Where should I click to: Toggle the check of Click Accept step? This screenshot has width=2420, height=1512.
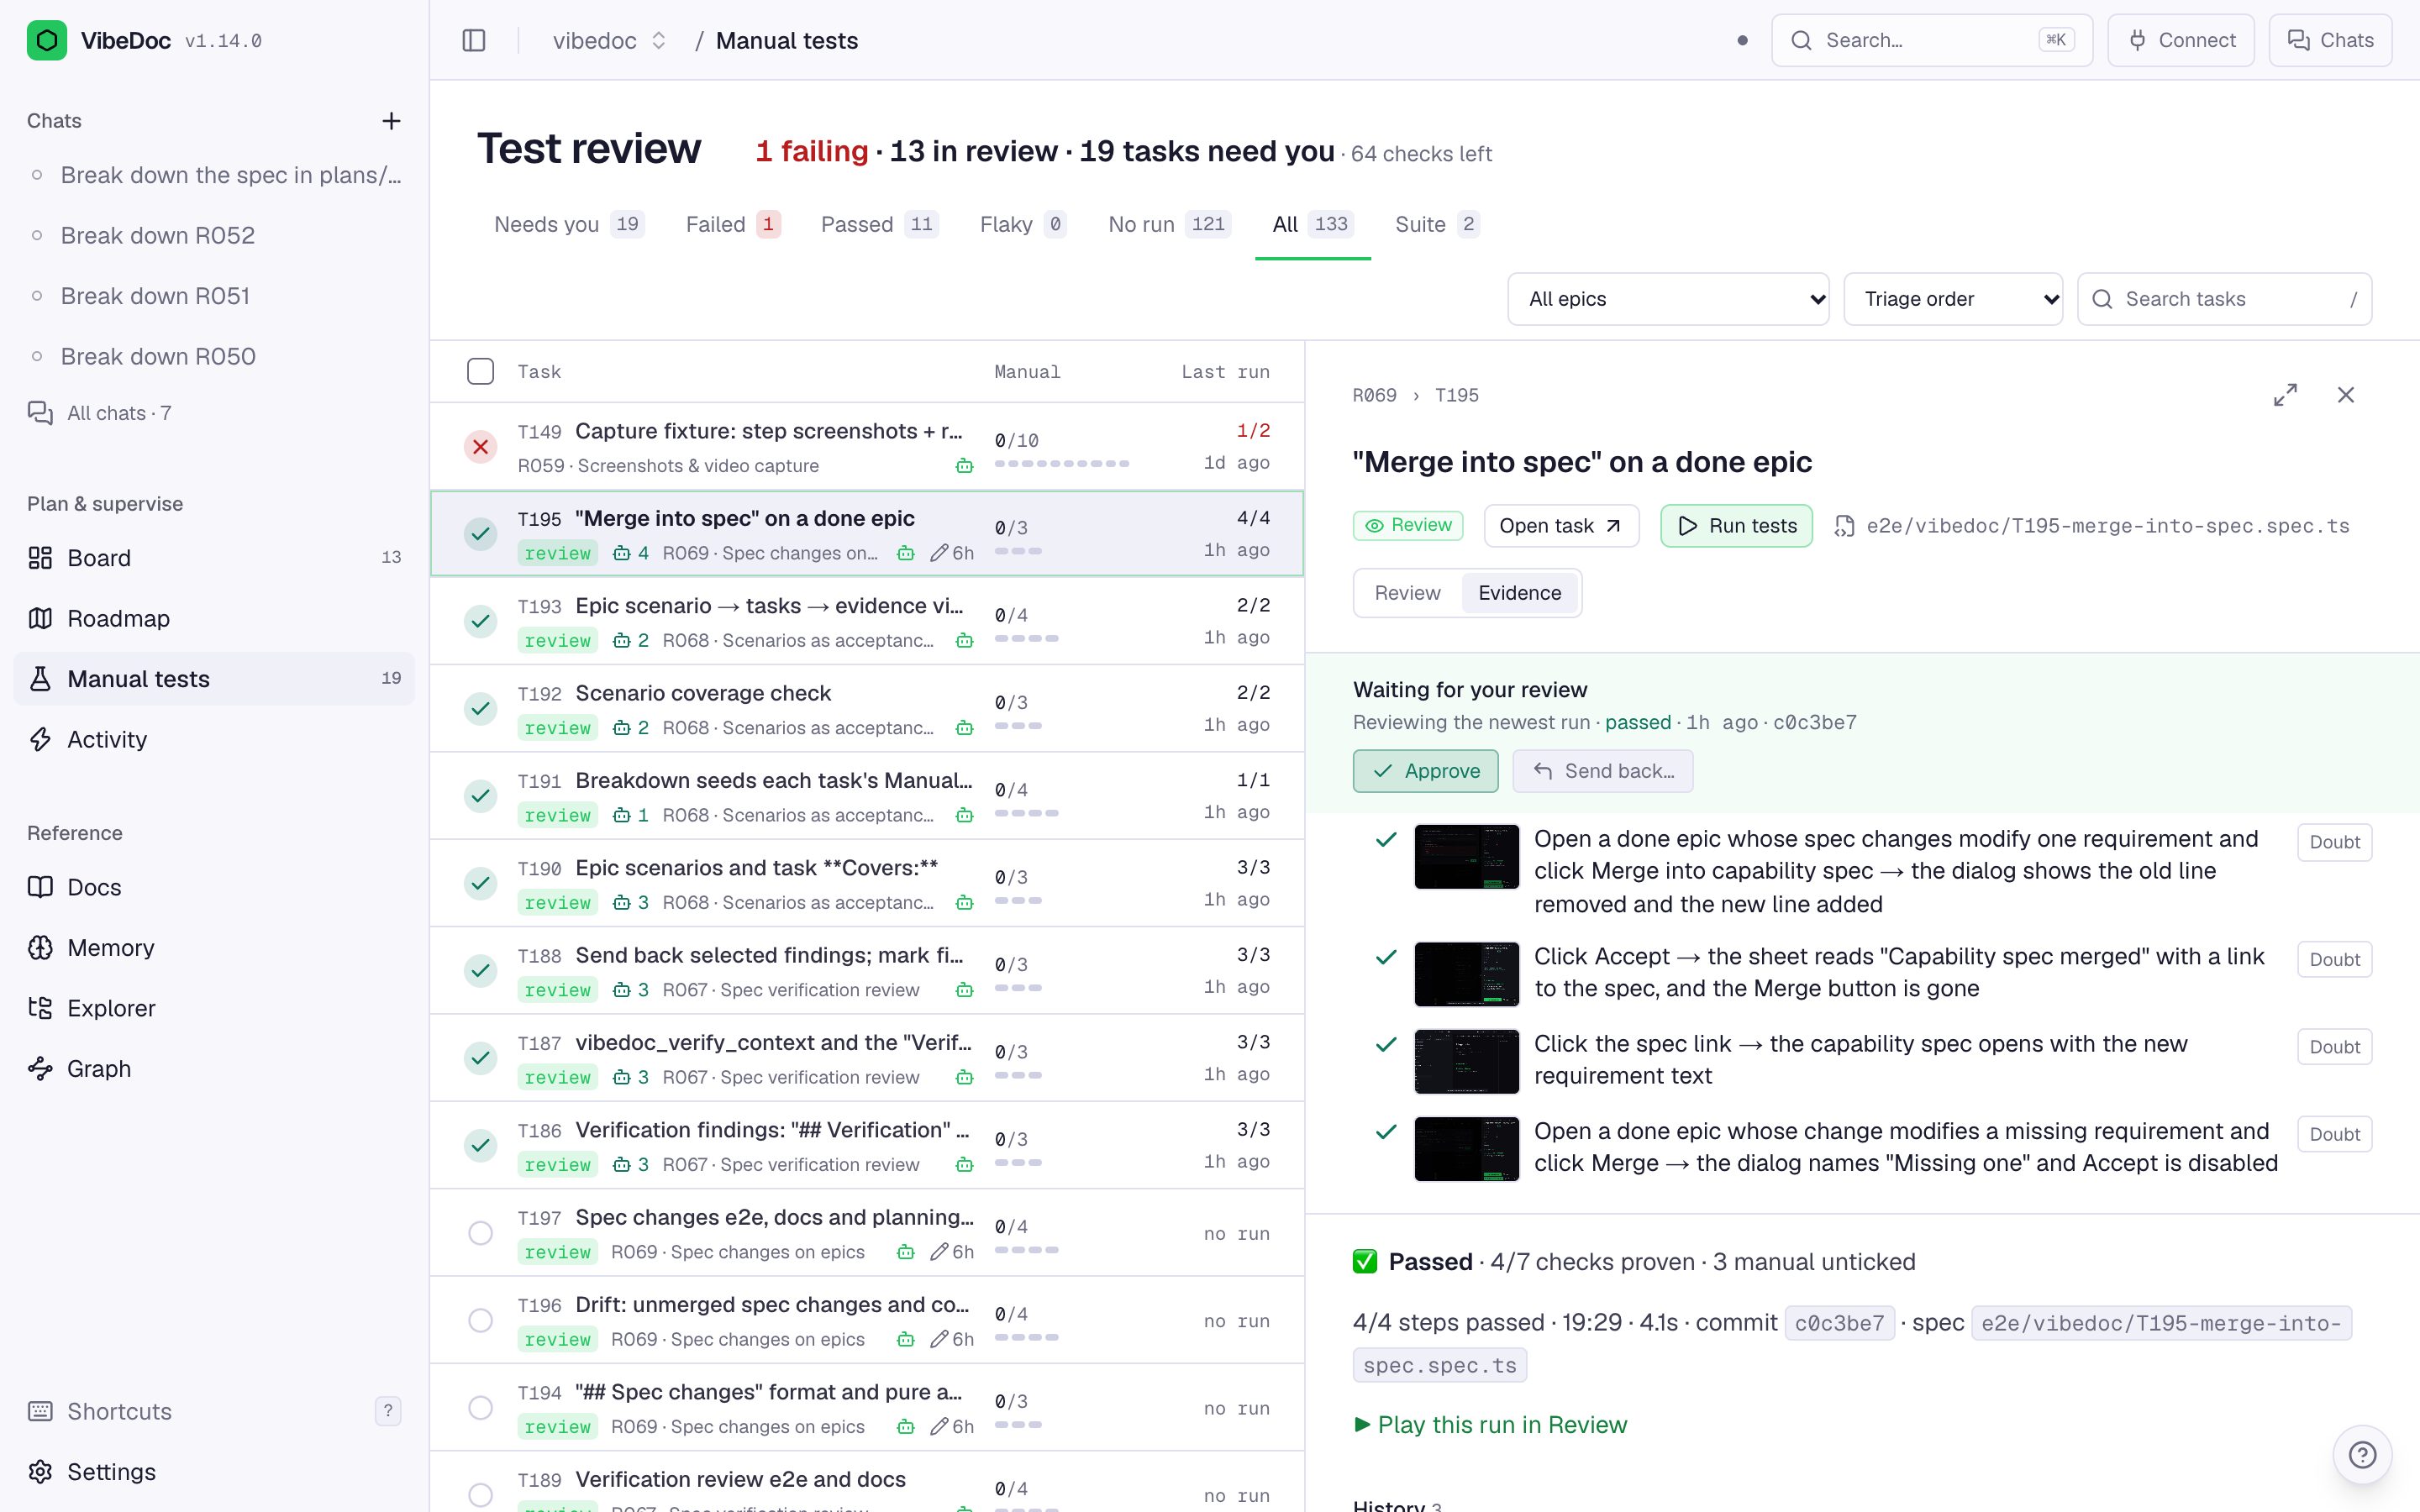(x=1386, y=957)
